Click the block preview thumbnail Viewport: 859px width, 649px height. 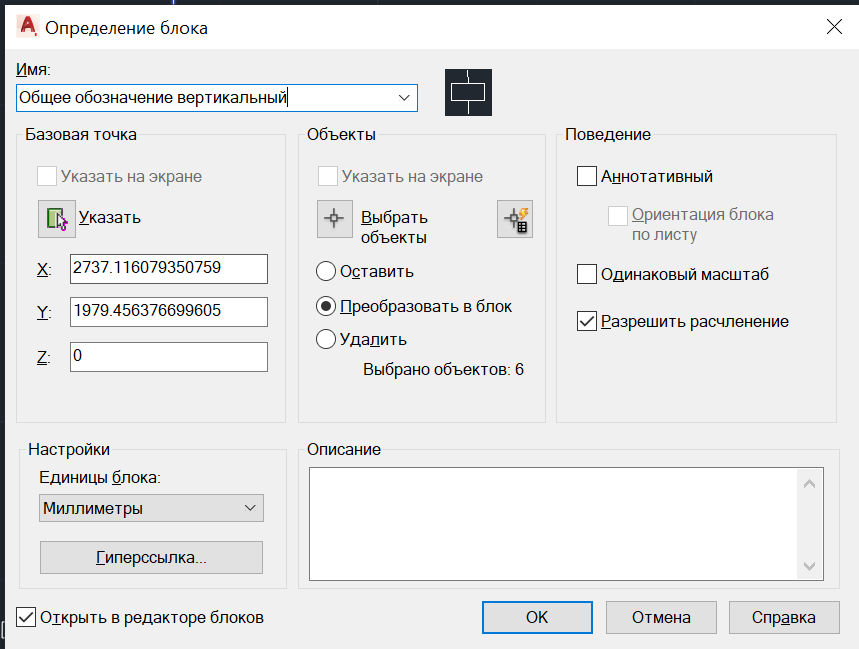click(468, 92)
